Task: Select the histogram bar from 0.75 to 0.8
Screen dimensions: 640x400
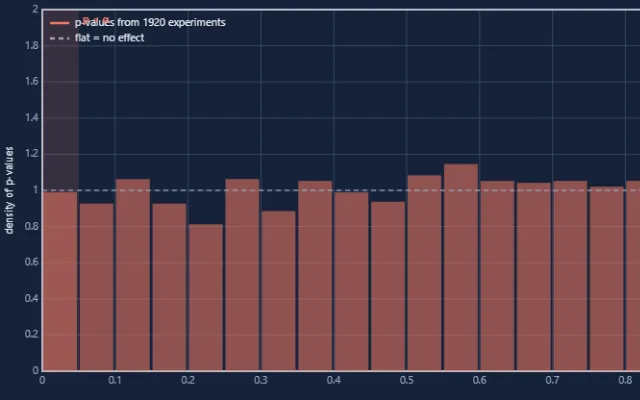Action: coord(607,278)
